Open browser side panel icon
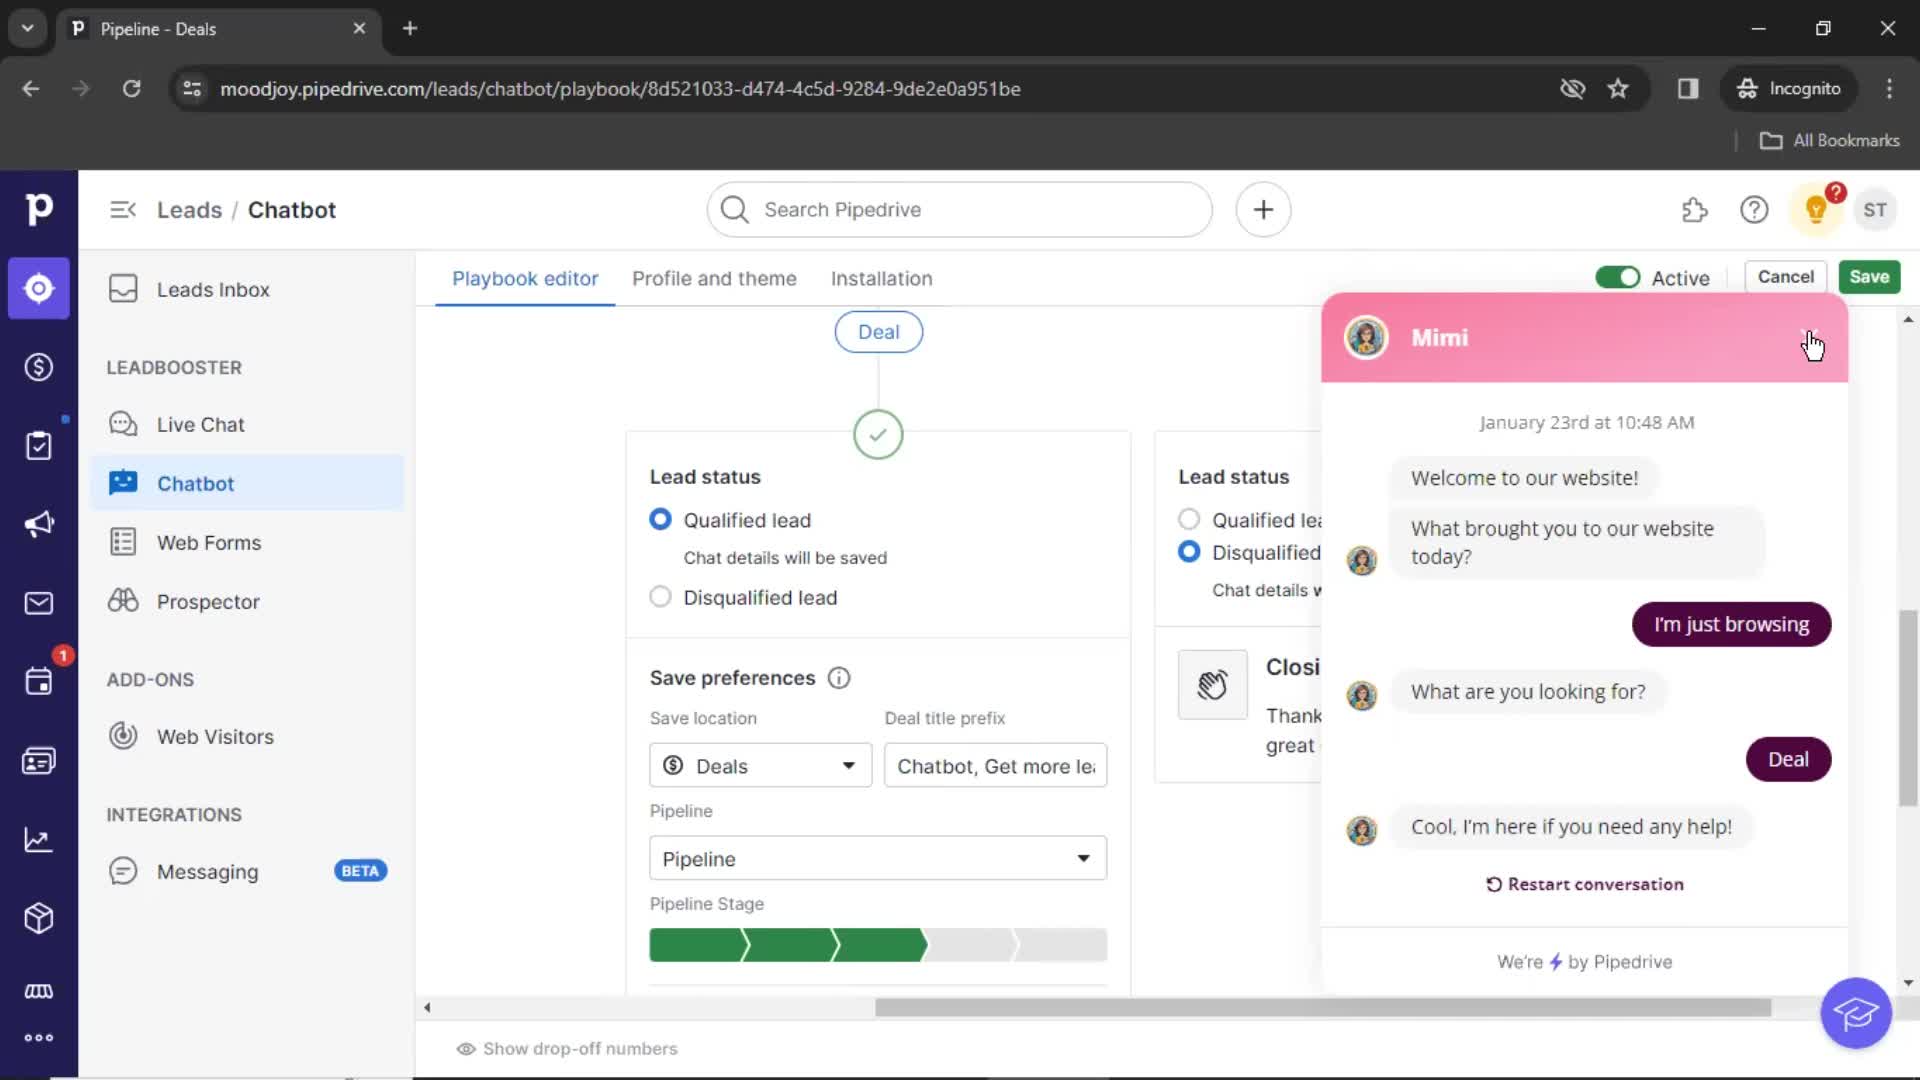The width and height of the screenshot is (1920, 1080). [1688, 89]
